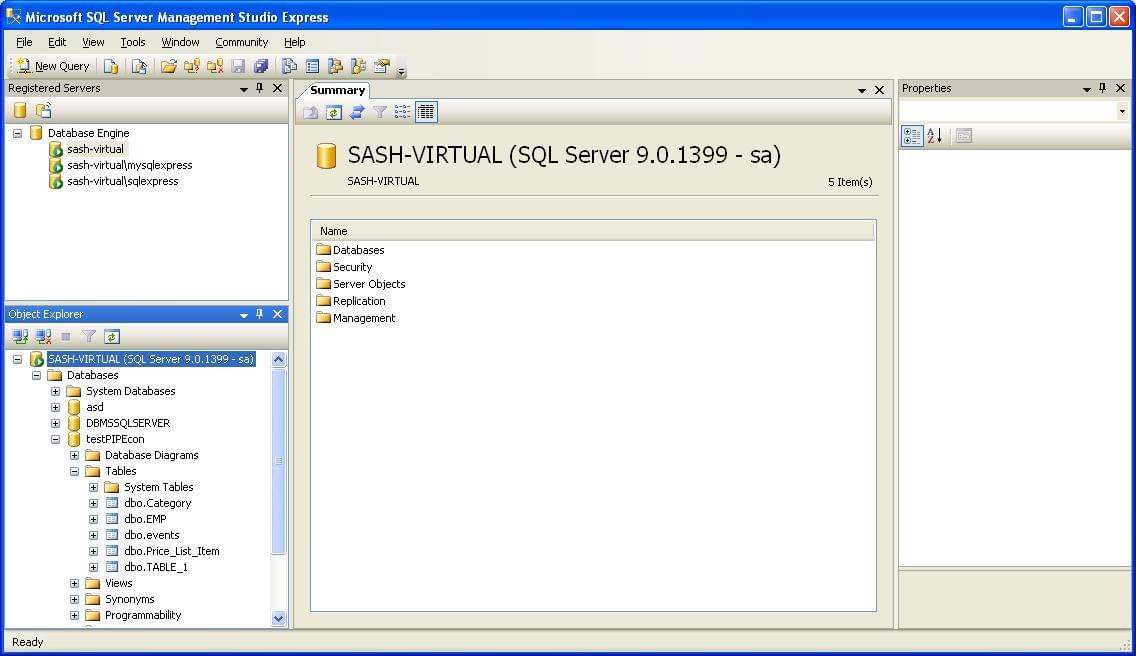This screenshot has height=656, width=1136.
Task: Click the Filter icon in Object Explorer
Action: [89, 336]
